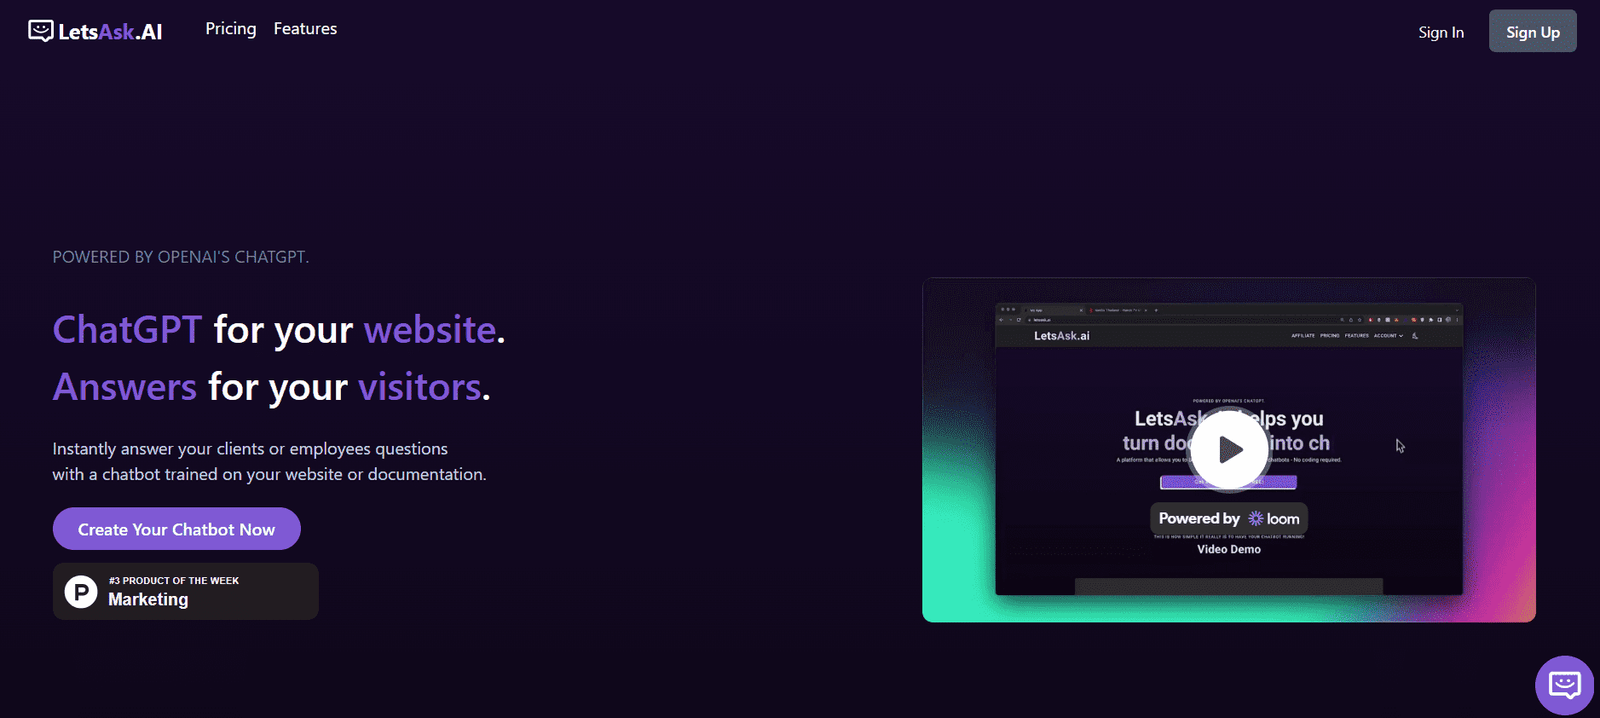Click LetsAsk.ai title inside video thumbnail
The height and width of the screenshot is (718, 1600).
(x=1061, y=336)
